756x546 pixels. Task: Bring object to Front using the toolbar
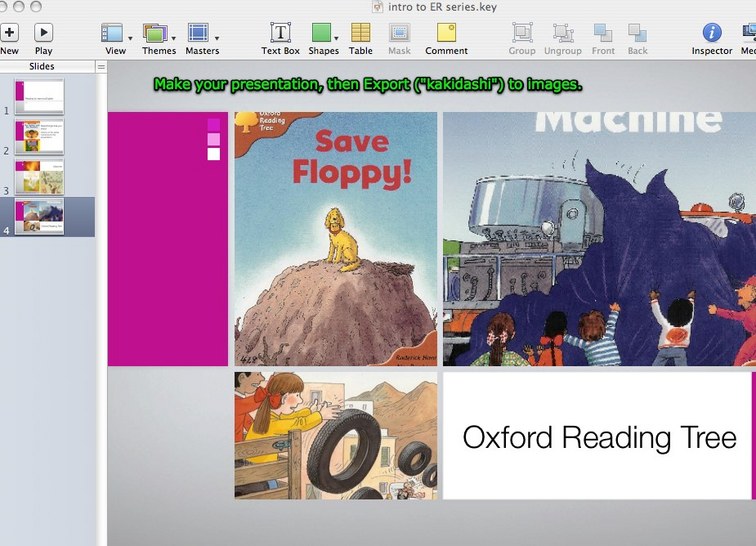603,33
